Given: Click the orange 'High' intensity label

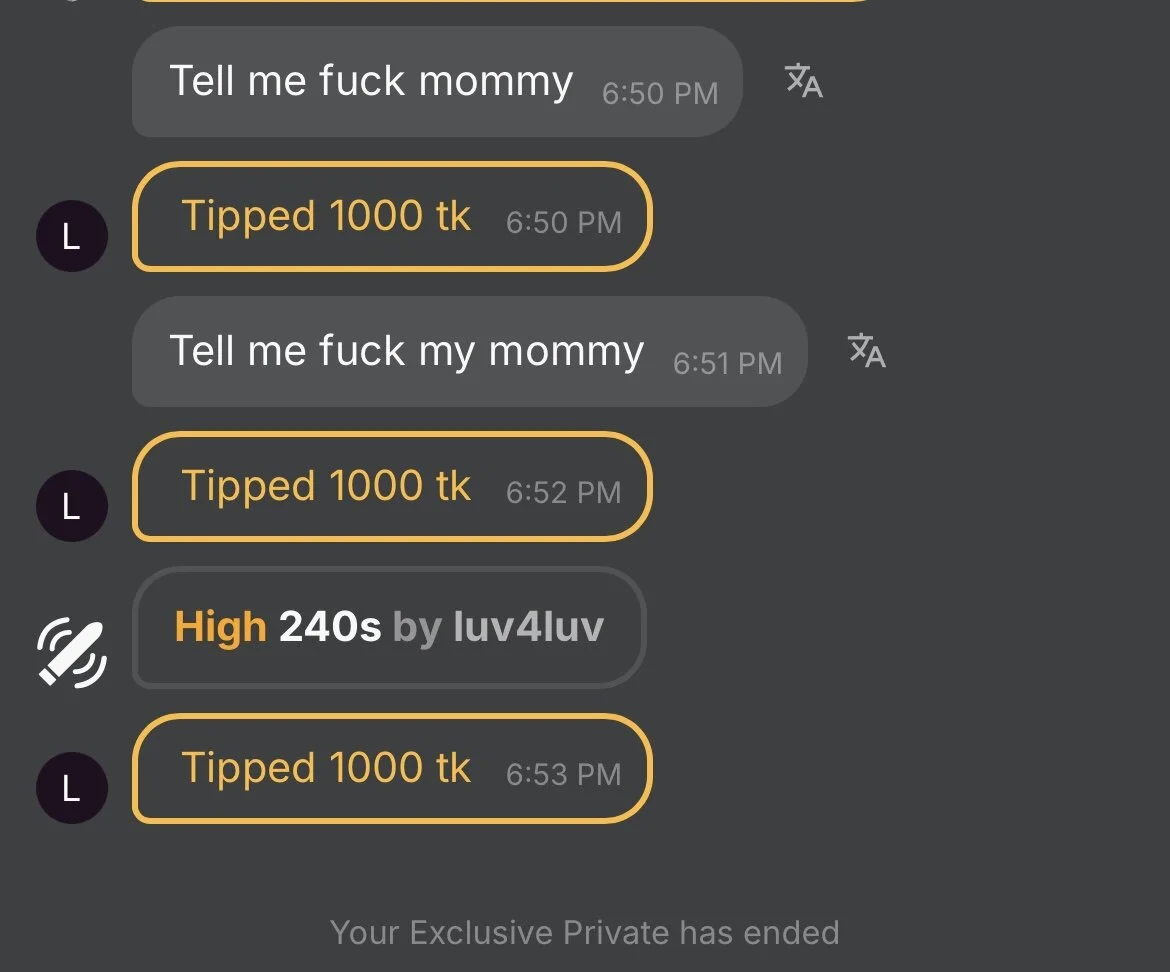Looking at the screenshot, I should tap(220, 628).
